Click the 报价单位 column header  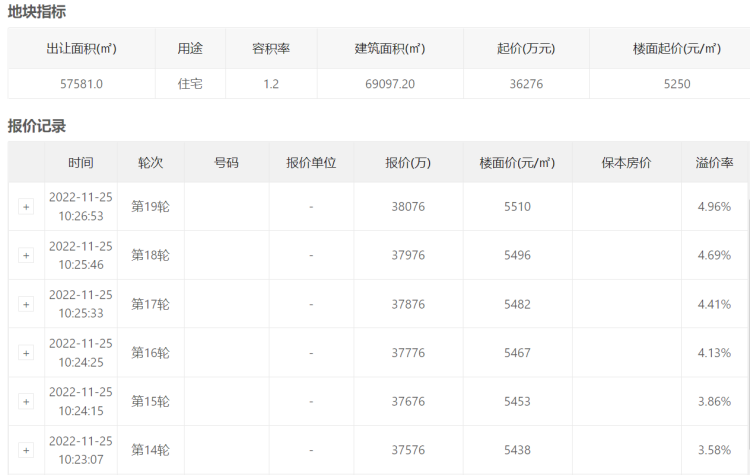click(311, 163)
